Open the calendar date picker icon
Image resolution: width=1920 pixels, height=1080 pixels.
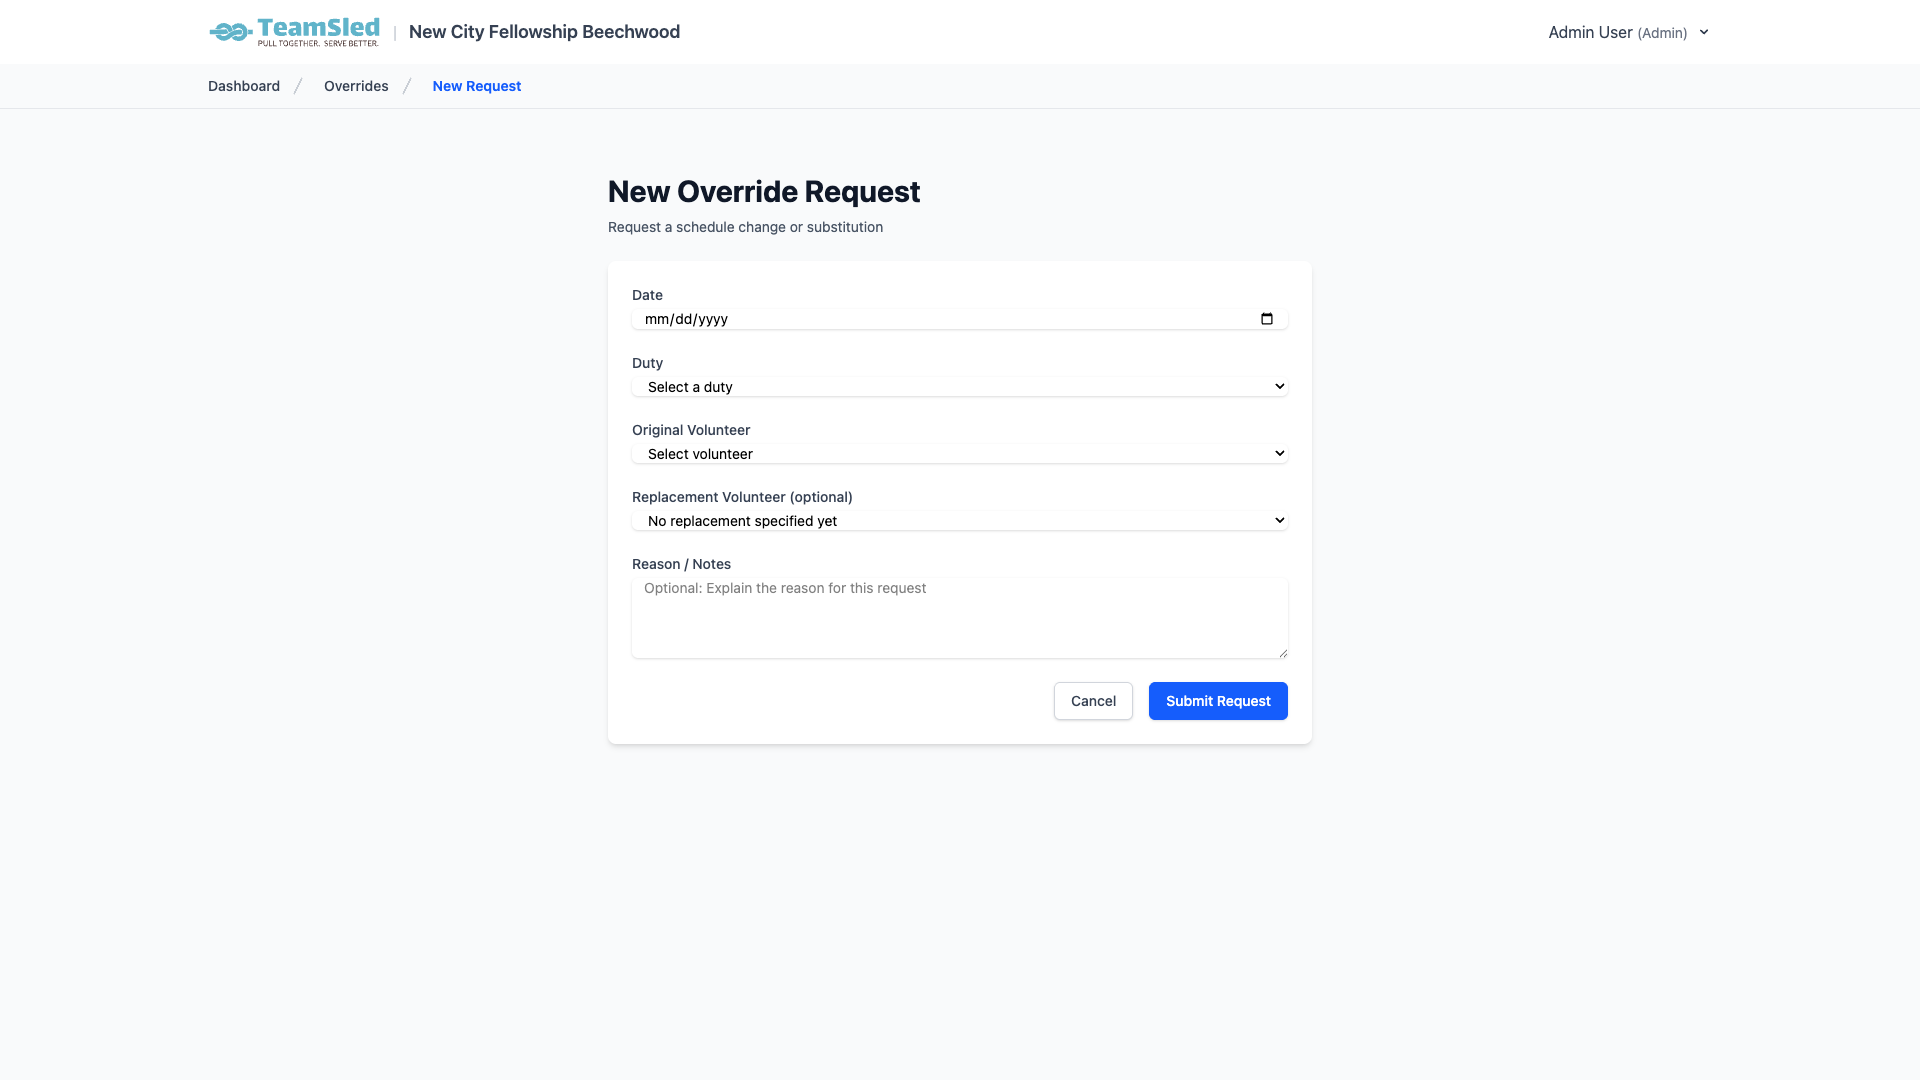click(1267, 319)
